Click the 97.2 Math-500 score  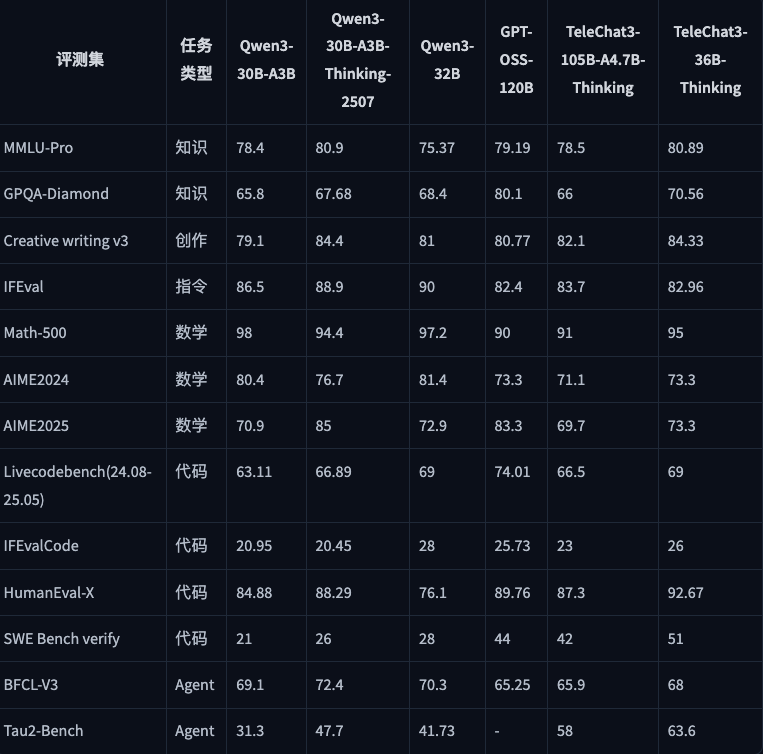point(433,333)
